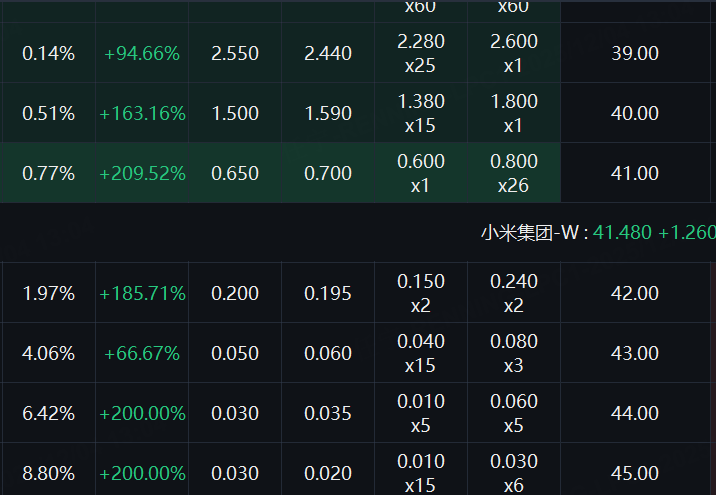
Task: Pick the 0.150 x2 bid quote
Action: tap(421, 293)
